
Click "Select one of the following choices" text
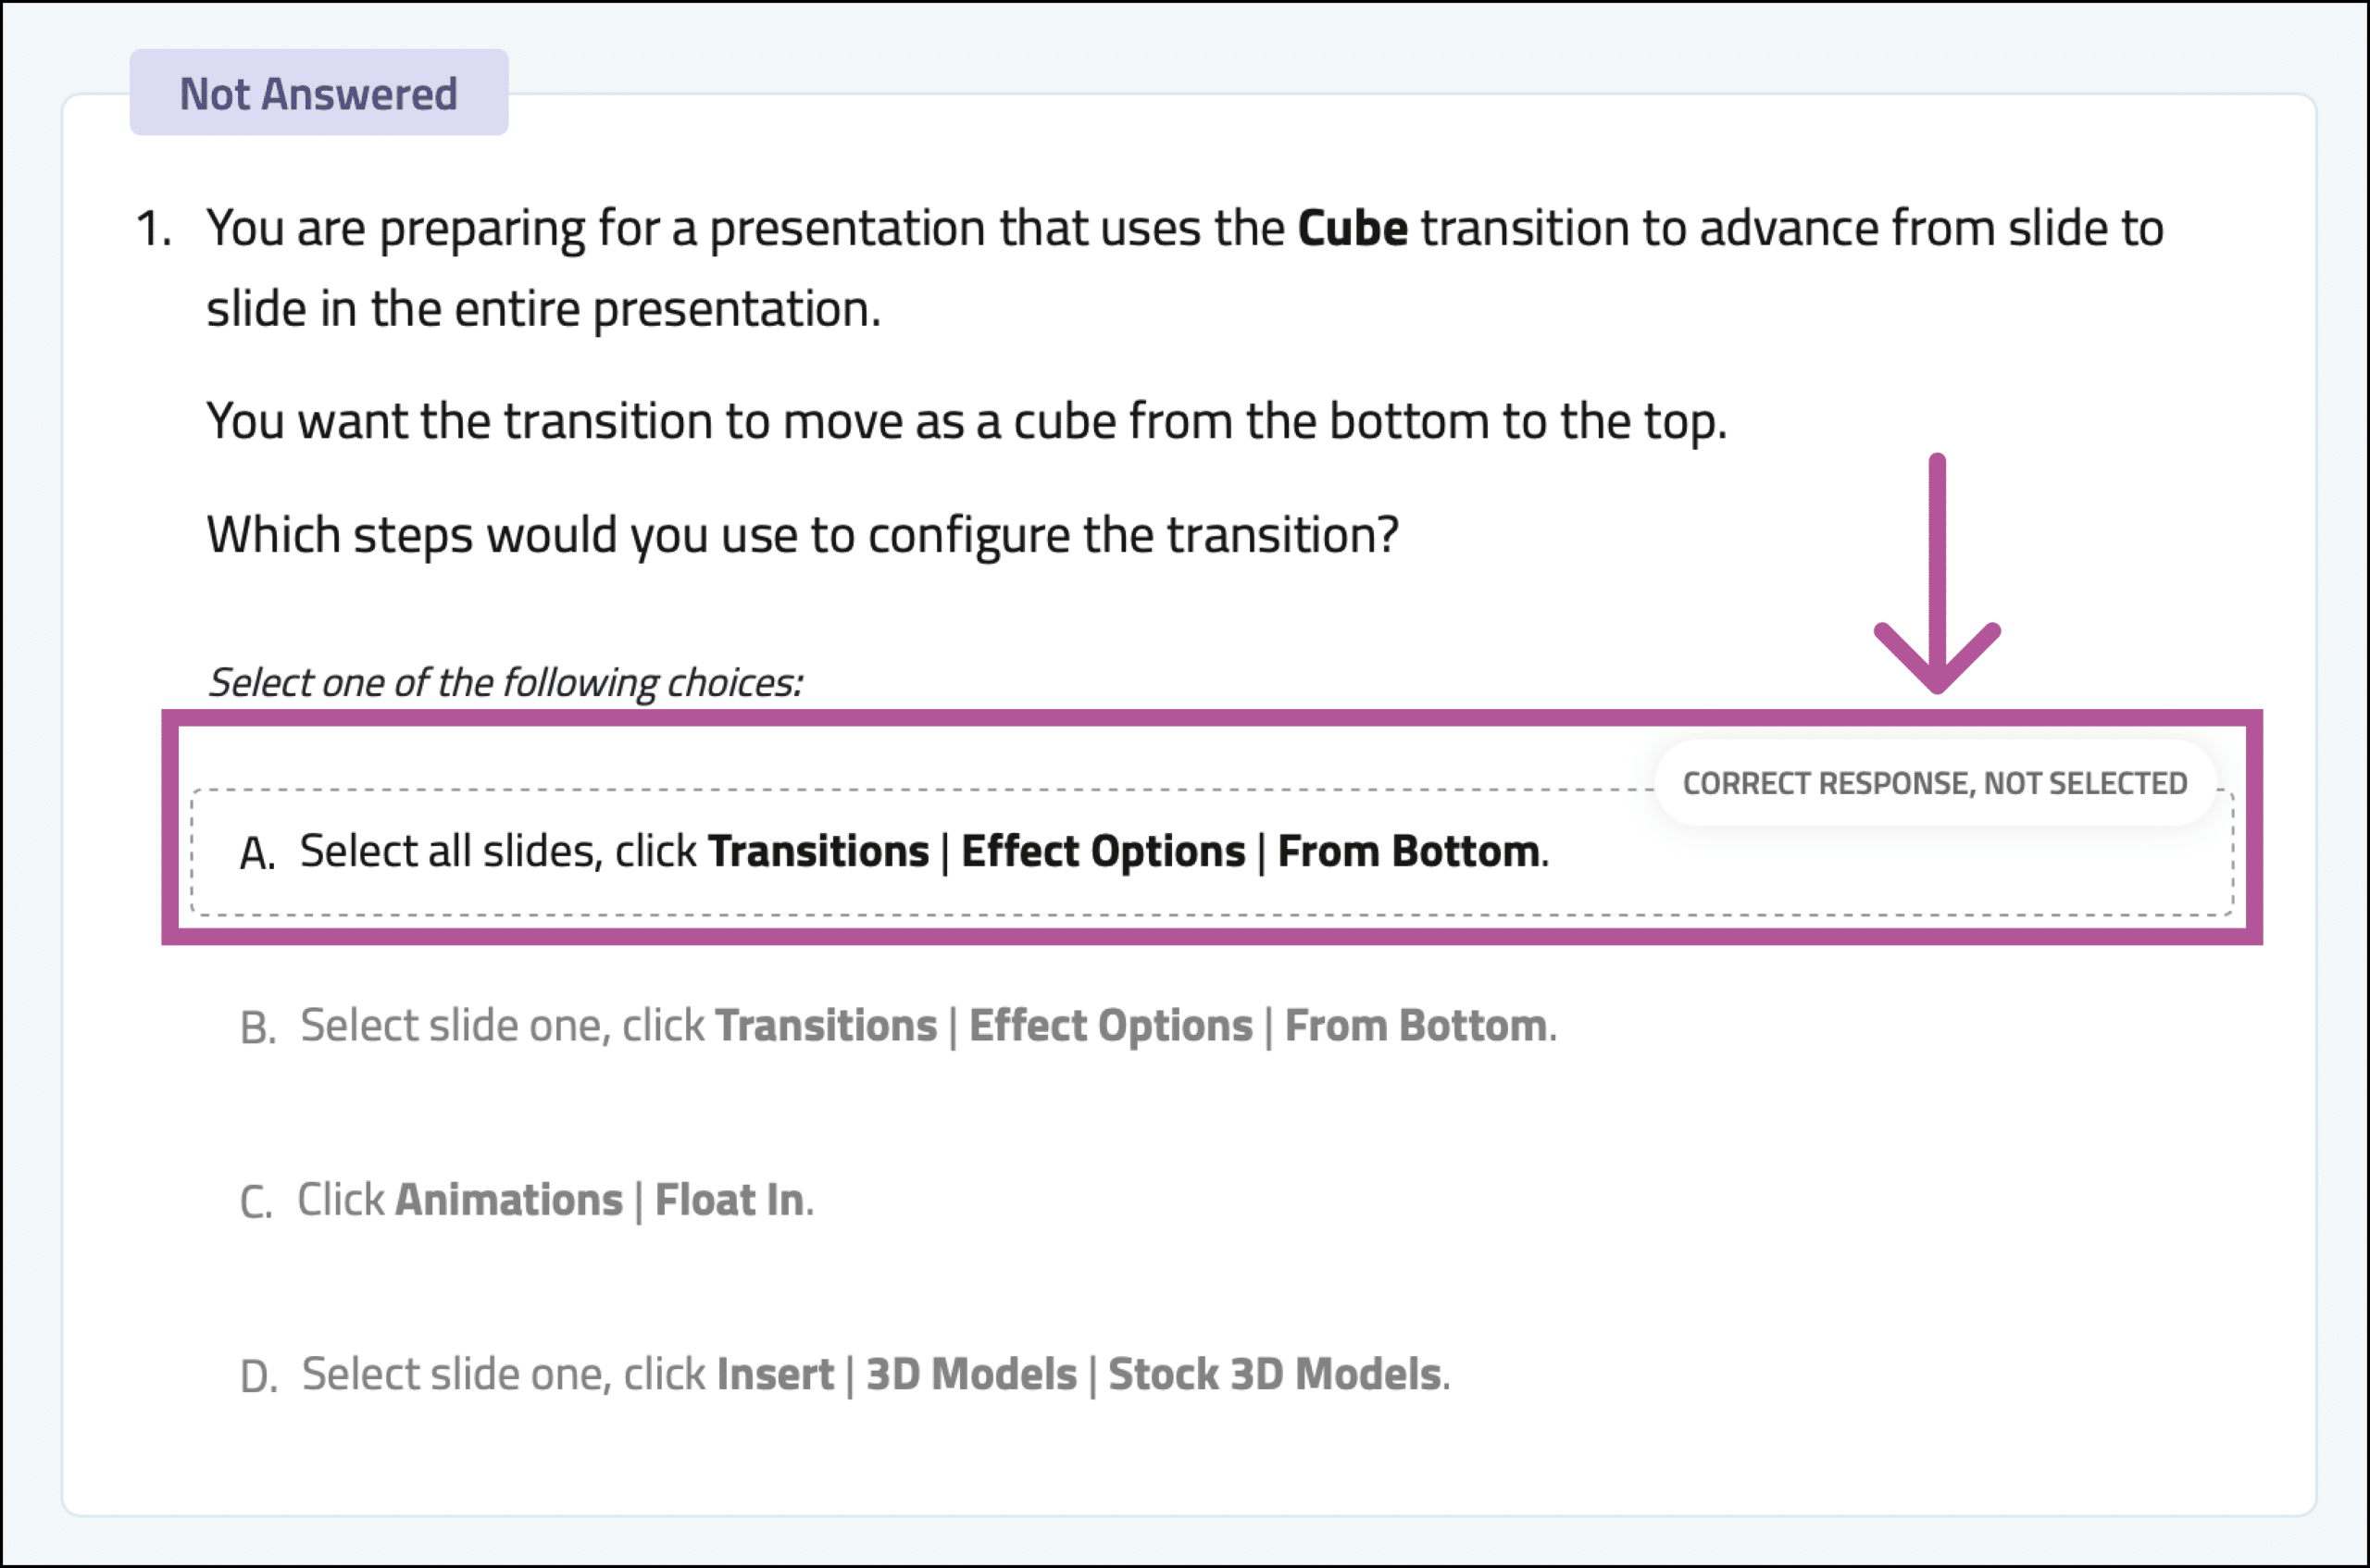[505, 683]
